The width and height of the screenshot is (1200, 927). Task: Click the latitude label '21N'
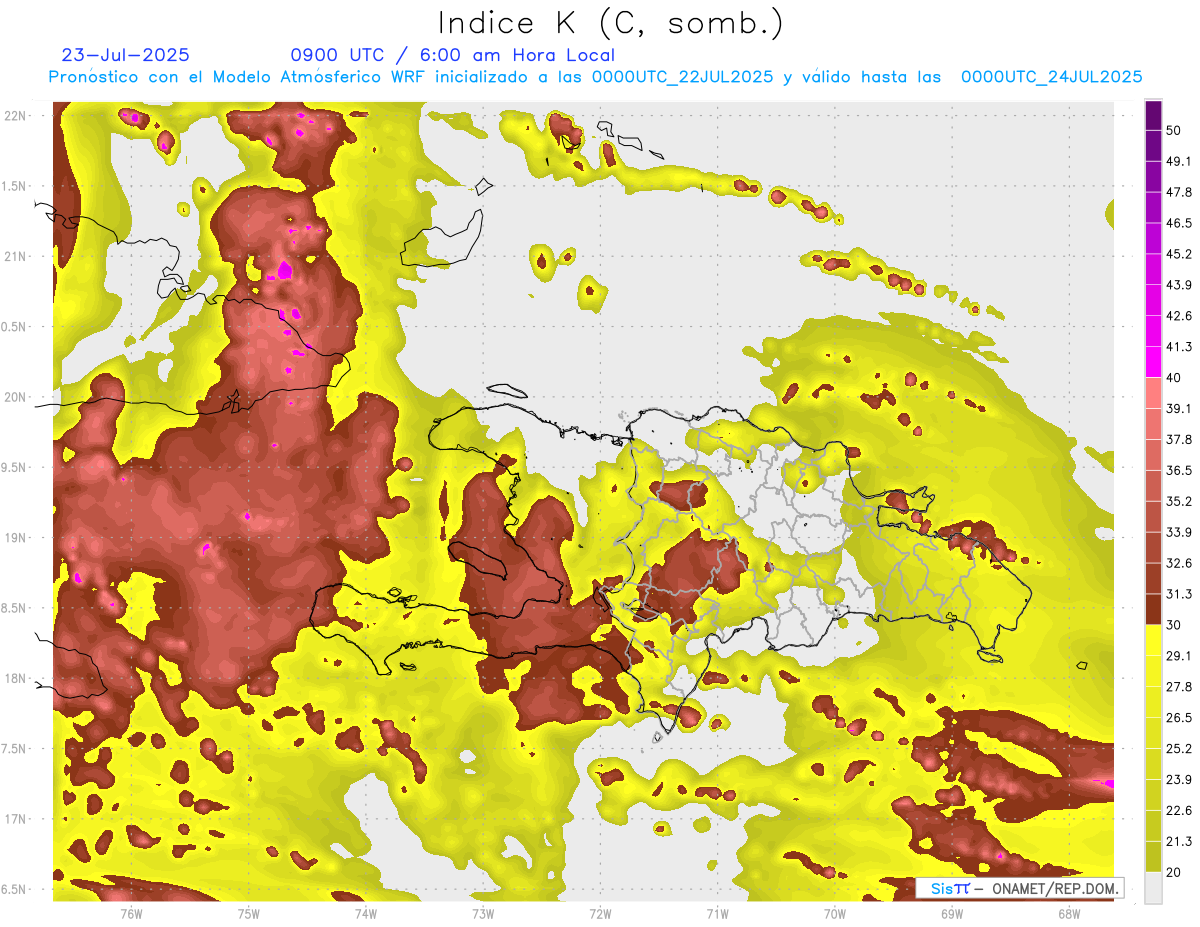(x=15, y=256)
